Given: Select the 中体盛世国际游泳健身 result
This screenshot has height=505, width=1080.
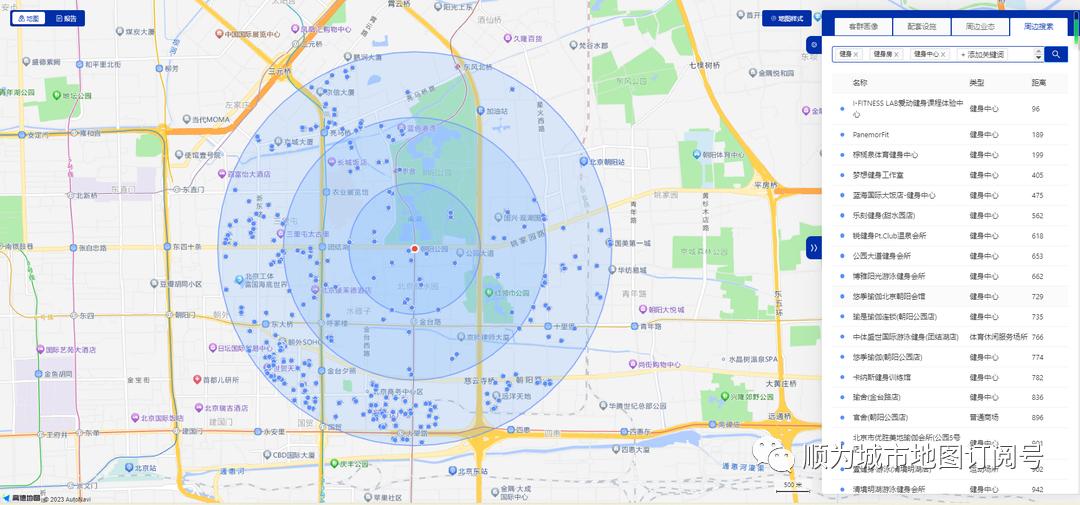Looking at the screenshot, I should point(951,337).
